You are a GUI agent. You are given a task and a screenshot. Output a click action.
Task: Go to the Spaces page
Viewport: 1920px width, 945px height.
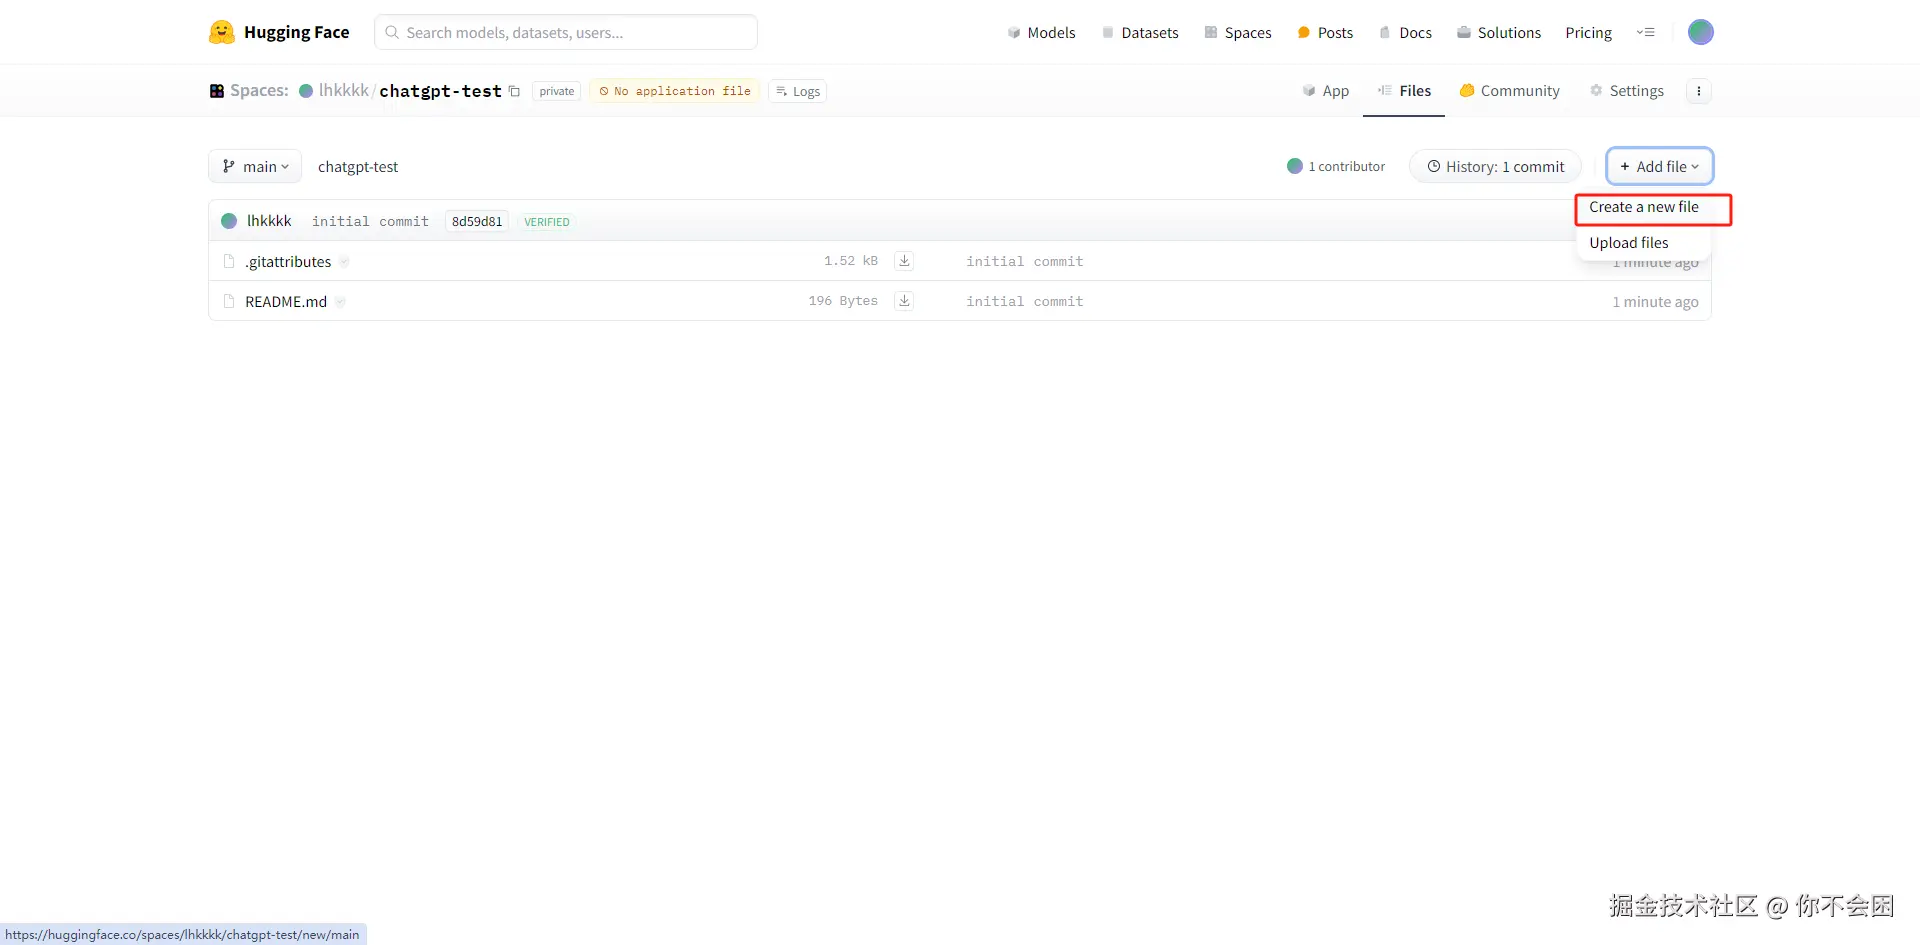(x=1238, y=32)
